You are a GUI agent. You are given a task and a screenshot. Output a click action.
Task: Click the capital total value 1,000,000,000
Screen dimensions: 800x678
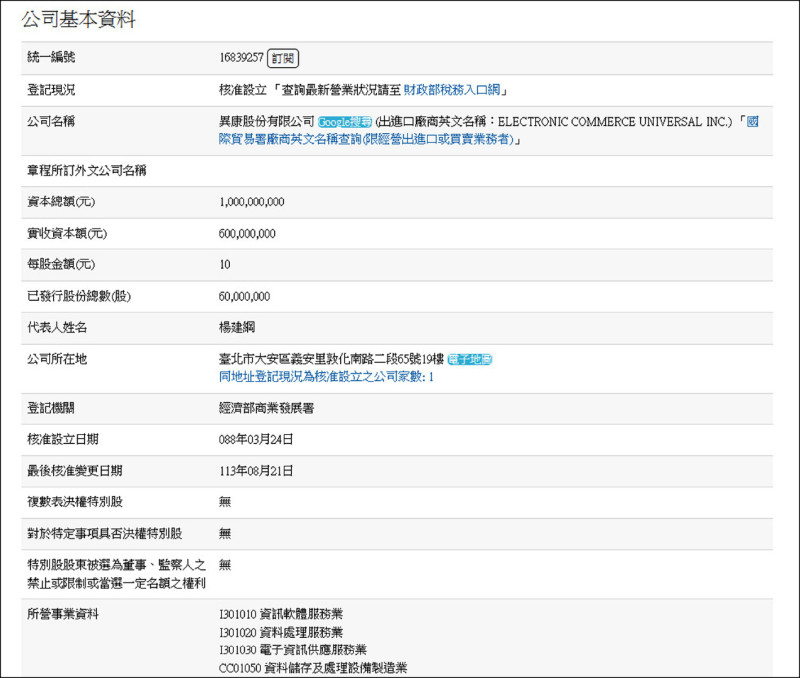point(251,202)
